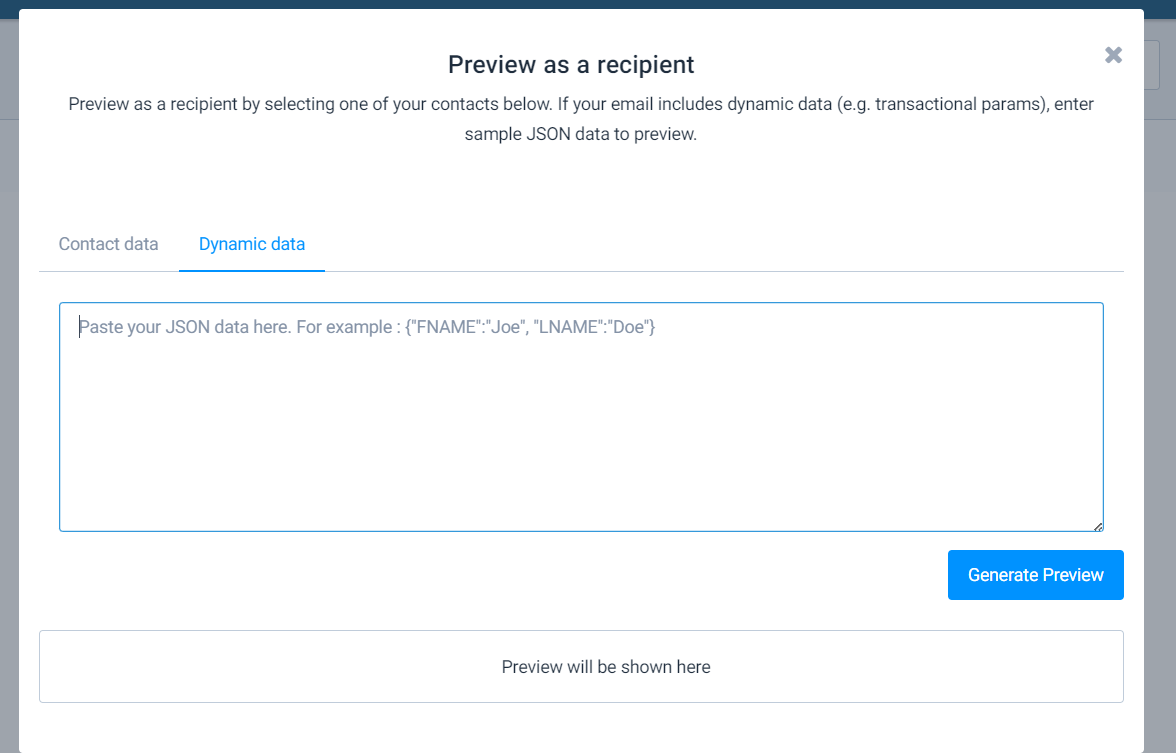This screenshot has height=753, width=1176.
Task: Click the 'Preview as a recipient' heading
Action: [x=571, y=65]
